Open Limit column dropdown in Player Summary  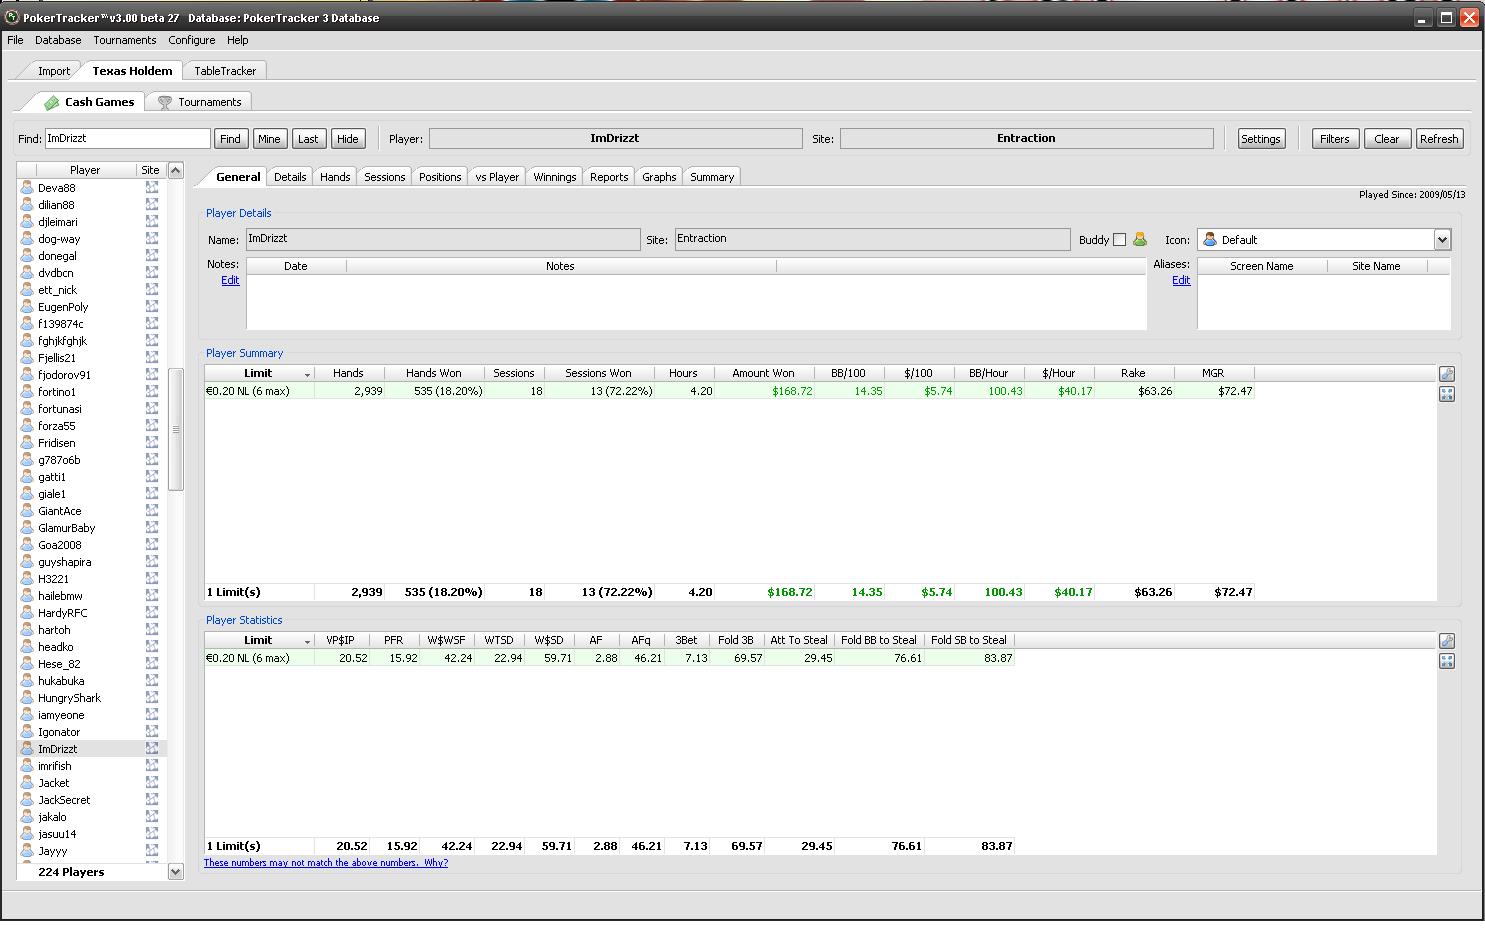click(x=307, y=374)
